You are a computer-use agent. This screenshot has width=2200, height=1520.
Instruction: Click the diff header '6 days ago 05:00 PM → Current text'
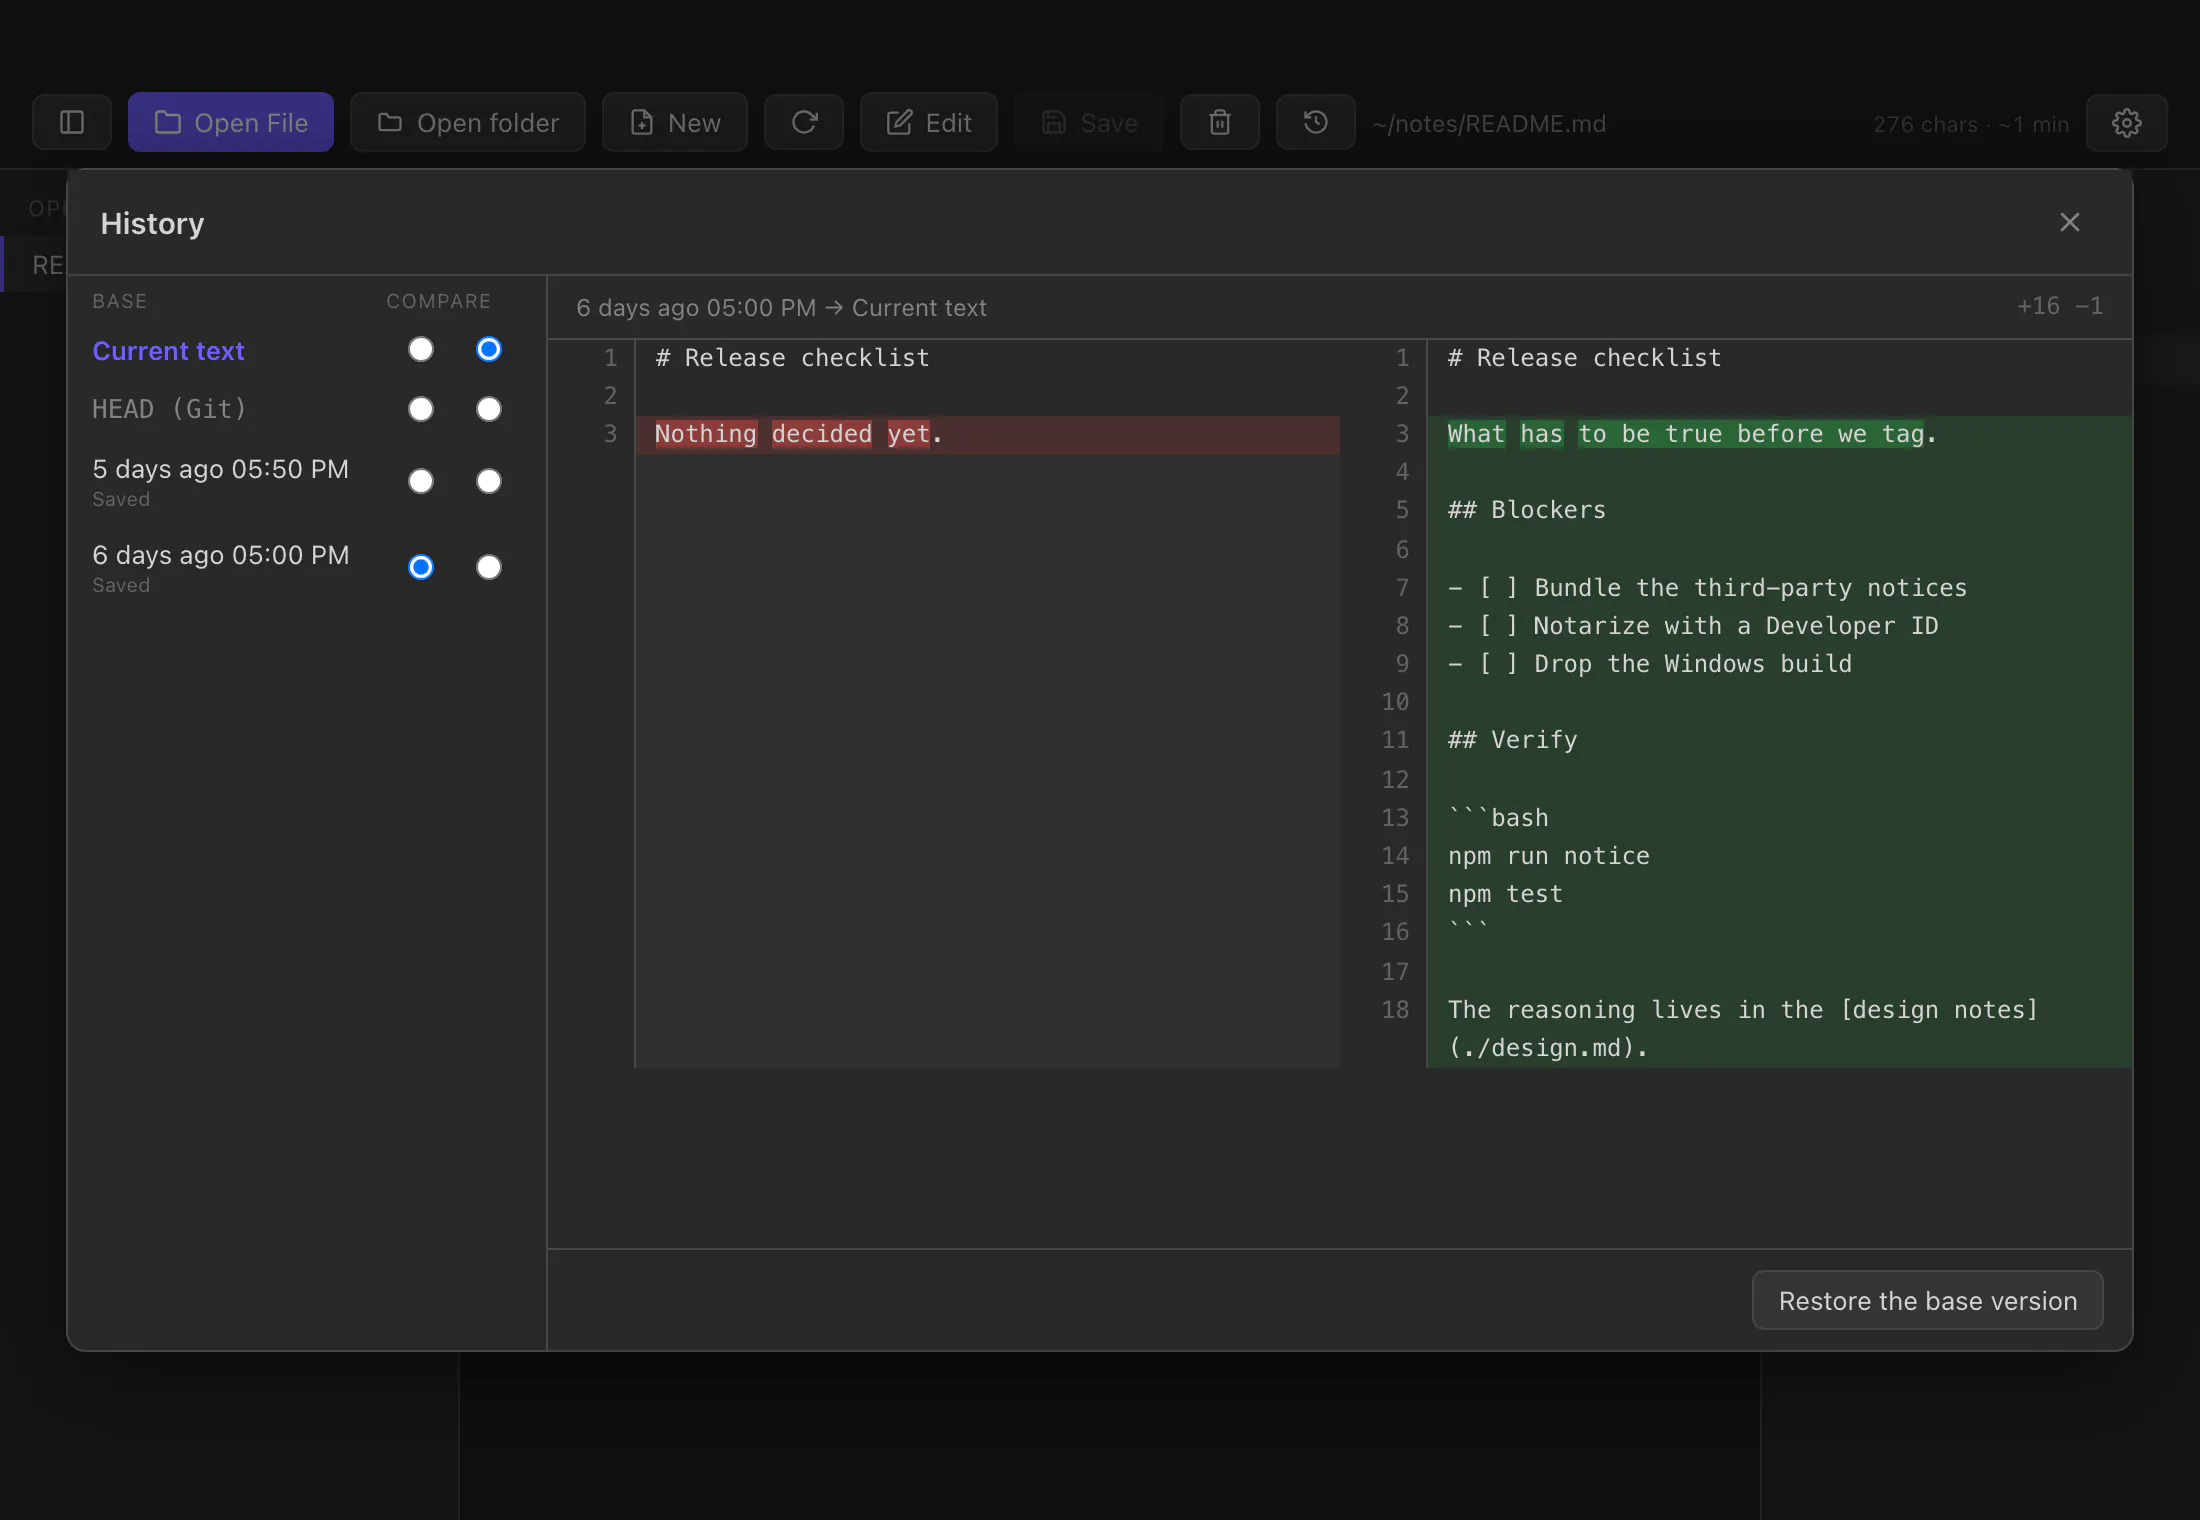click(781, 308)
